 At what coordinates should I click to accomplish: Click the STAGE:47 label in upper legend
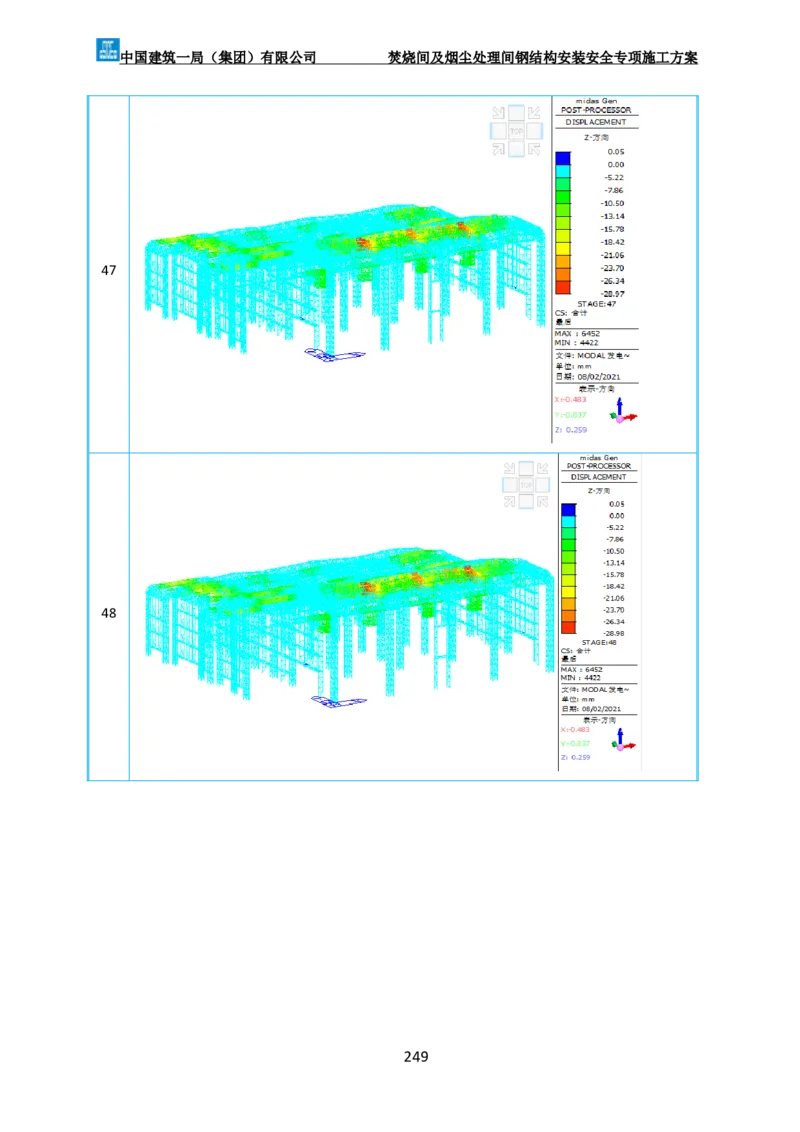[x=597, y=303]
